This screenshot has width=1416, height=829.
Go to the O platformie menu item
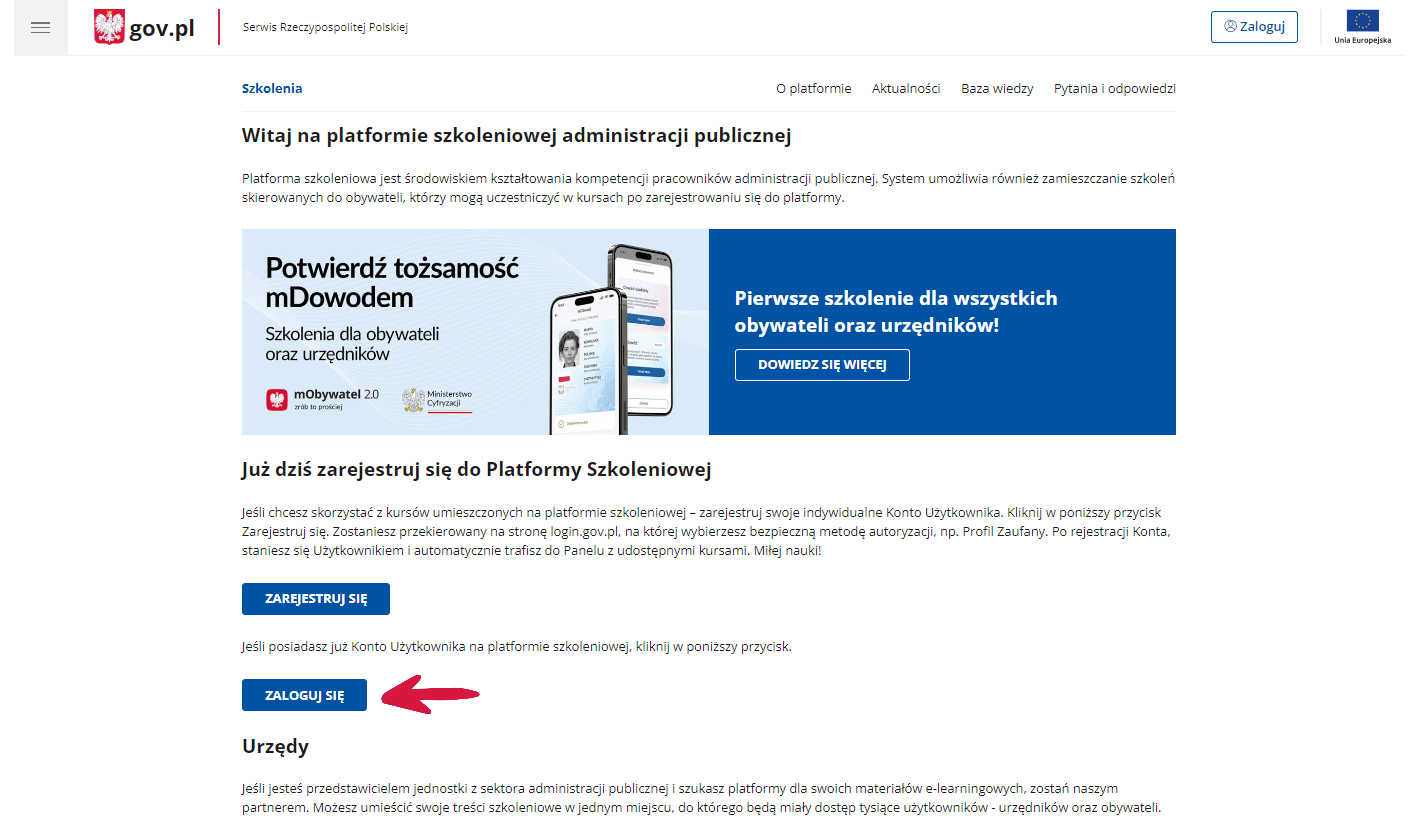pos(813,88)
